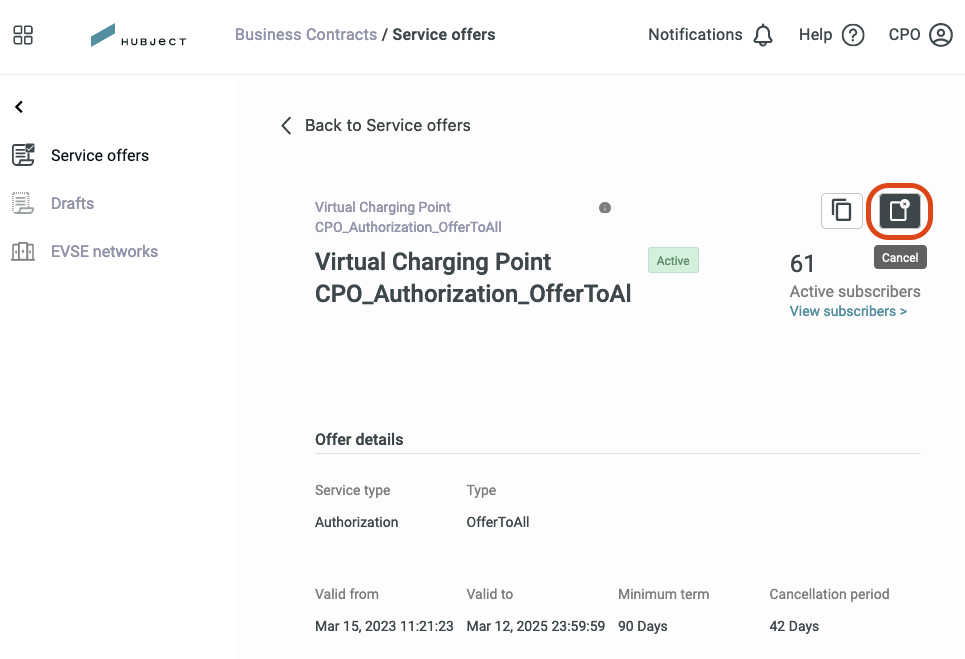Screen dimensions: 965x659
Task: Click Service offers breadcrumb
Action: pyautogui.click(x=444, y=34)
